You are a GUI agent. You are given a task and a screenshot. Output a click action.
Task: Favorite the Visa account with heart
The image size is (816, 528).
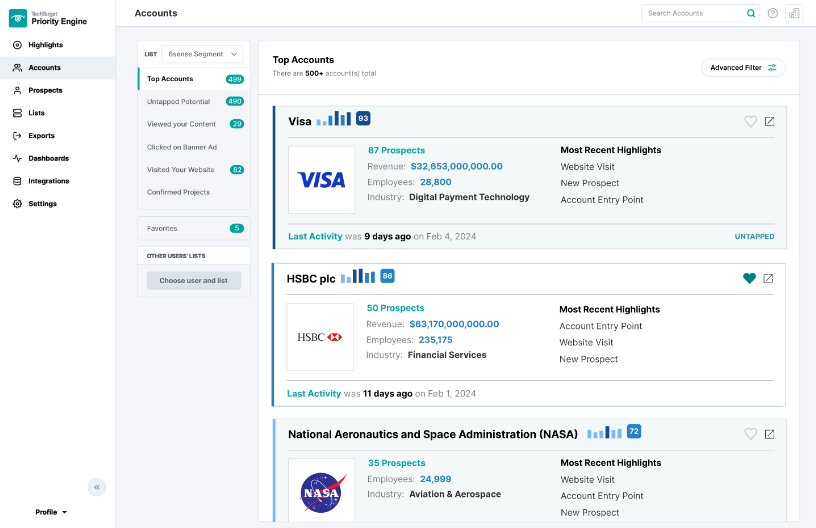[x=750, y=121]
